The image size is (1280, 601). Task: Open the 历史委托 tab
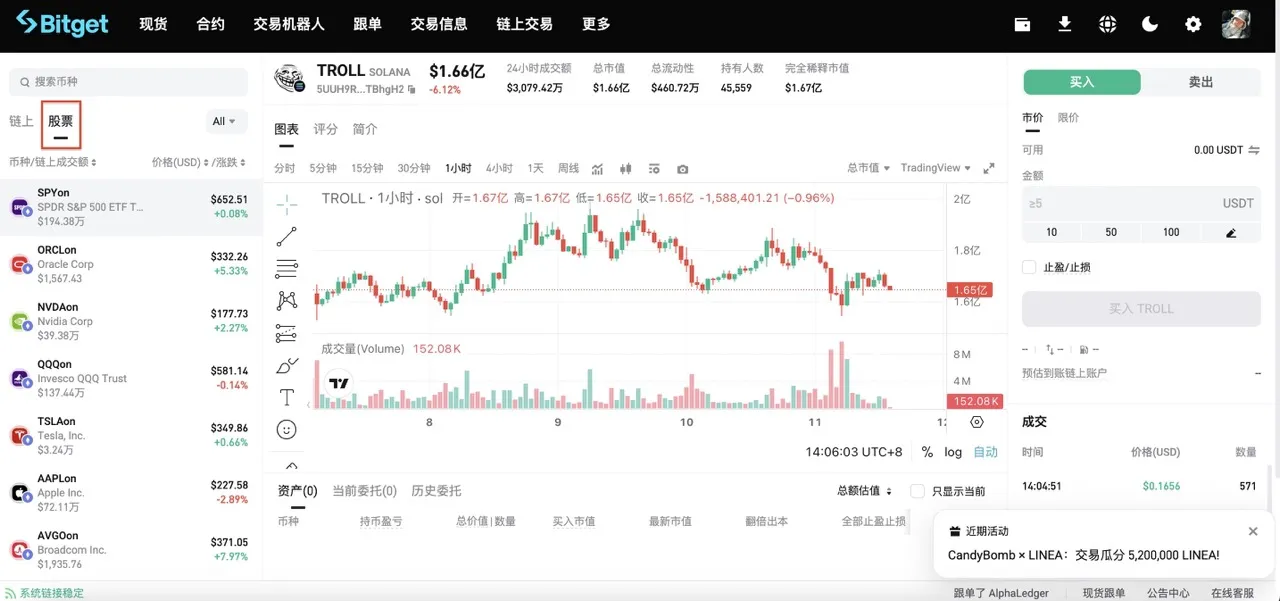pyautogui.click(x=436, y=491)
